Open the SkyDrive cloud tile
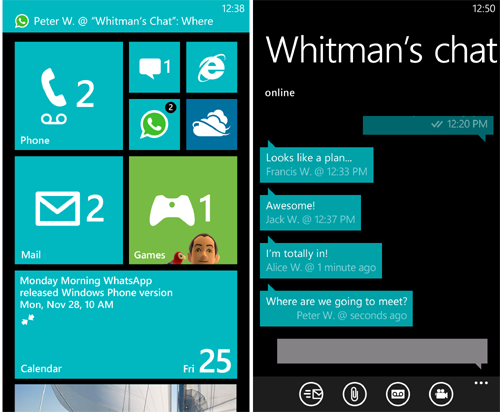The height and width of the screenshot is (412, 500). (x=212, y=124)
